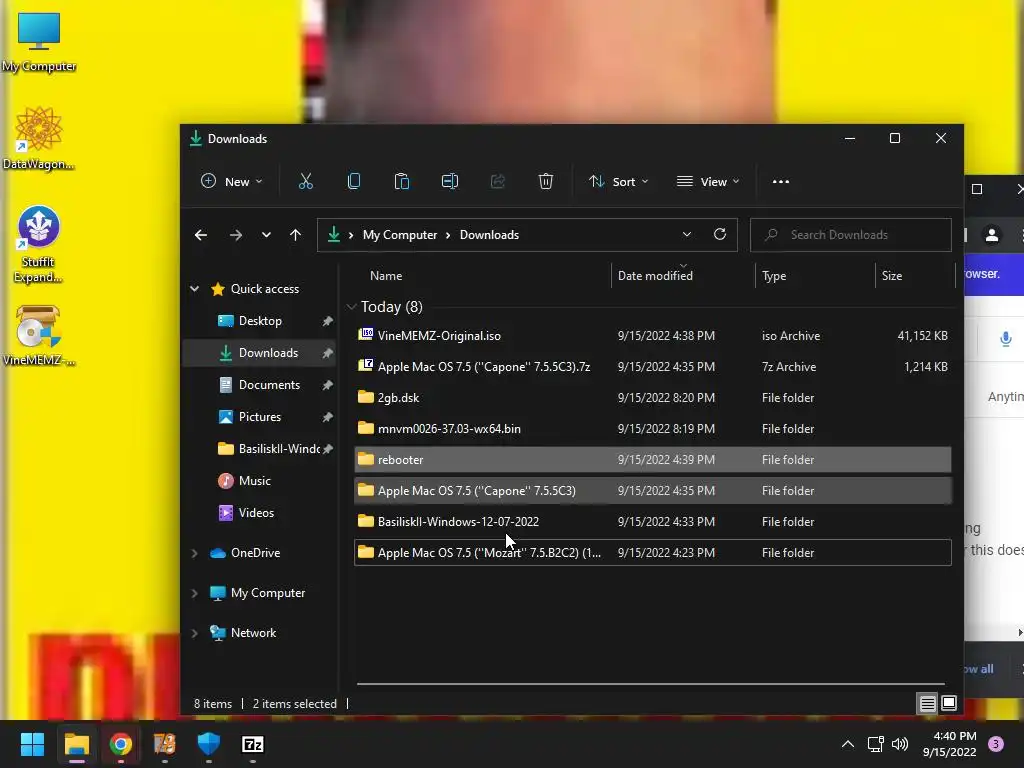Click Chrome icon in taskbar

click(121, 744)
